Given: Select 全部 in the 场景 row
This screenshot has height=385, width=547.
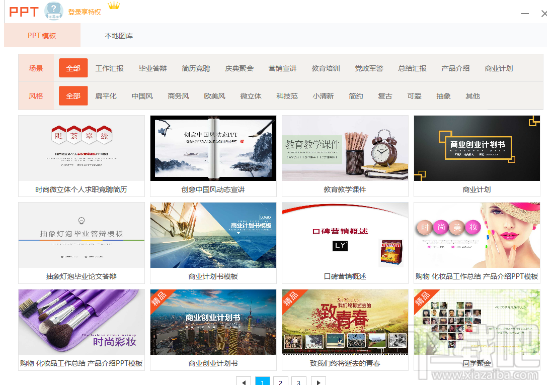Looking at the screenshot, I should click(73, 68).
